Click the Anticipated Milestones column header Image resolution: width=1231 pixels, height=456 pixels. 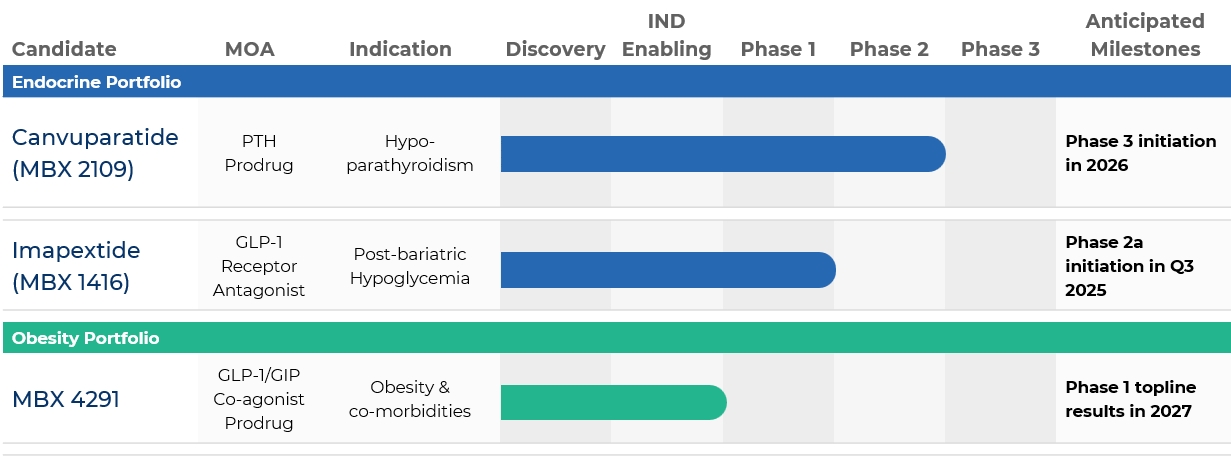pyautogui.click(x=1145, y=35)
